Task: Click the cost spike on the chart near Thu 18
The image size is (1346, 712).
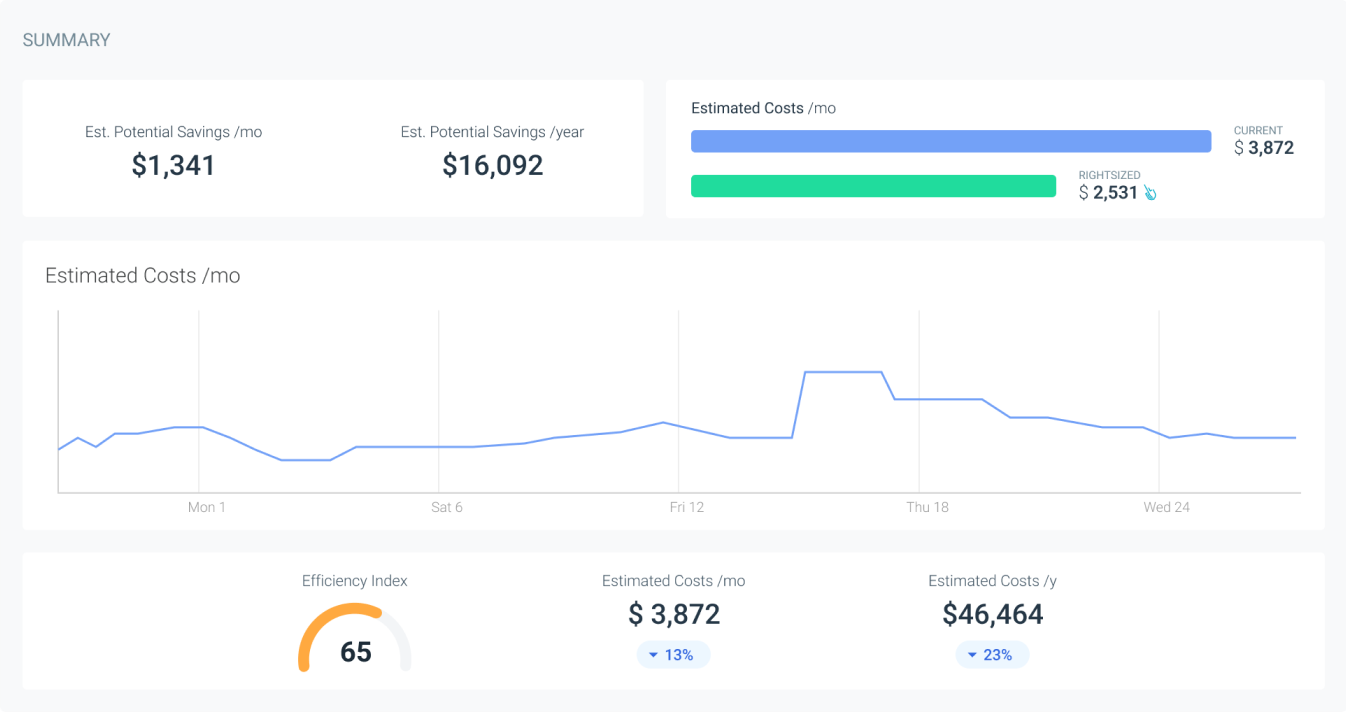Action: 843,372
